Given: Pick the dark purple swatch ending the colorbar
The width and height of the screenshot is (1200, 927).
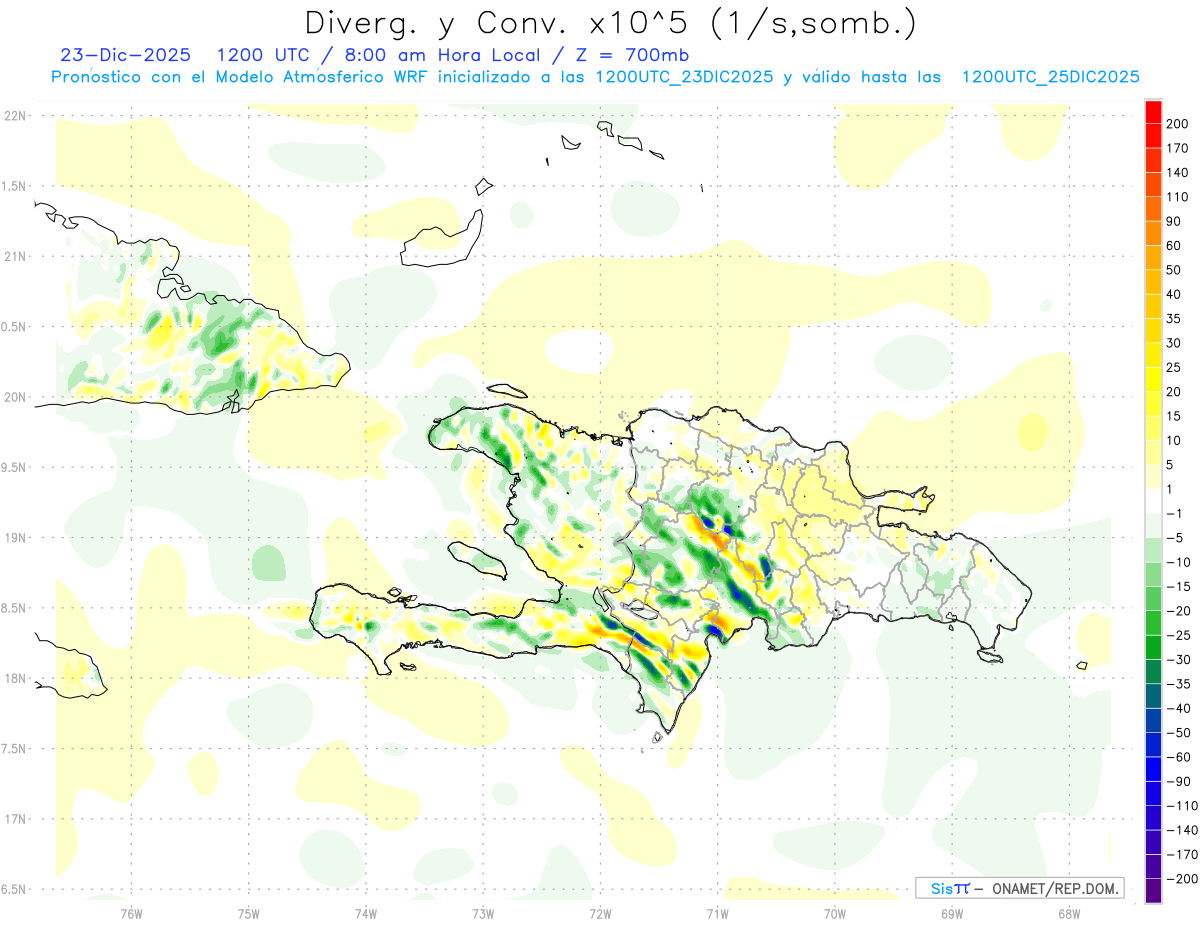Looking at the screenshot, I should 1153,892.
